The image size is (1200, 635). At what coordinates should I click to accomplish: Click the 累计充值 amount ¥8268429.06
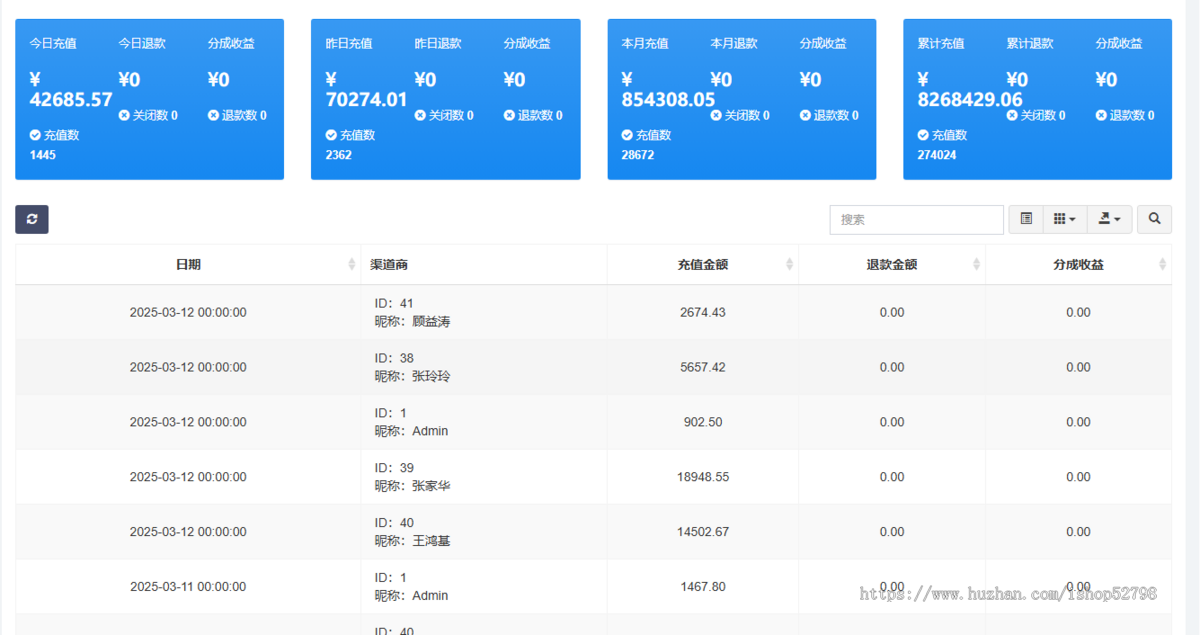coord(970,89)
